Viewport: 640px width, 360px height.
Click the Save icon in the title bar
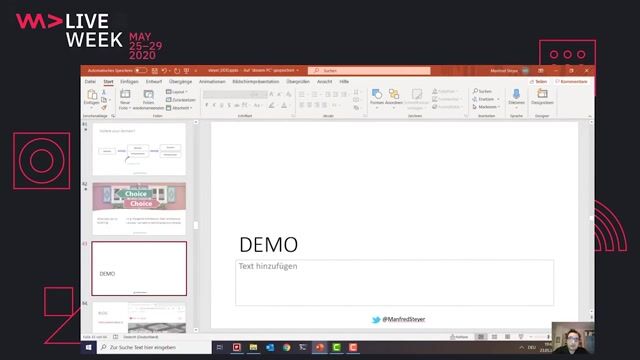(x=155, y=71)
